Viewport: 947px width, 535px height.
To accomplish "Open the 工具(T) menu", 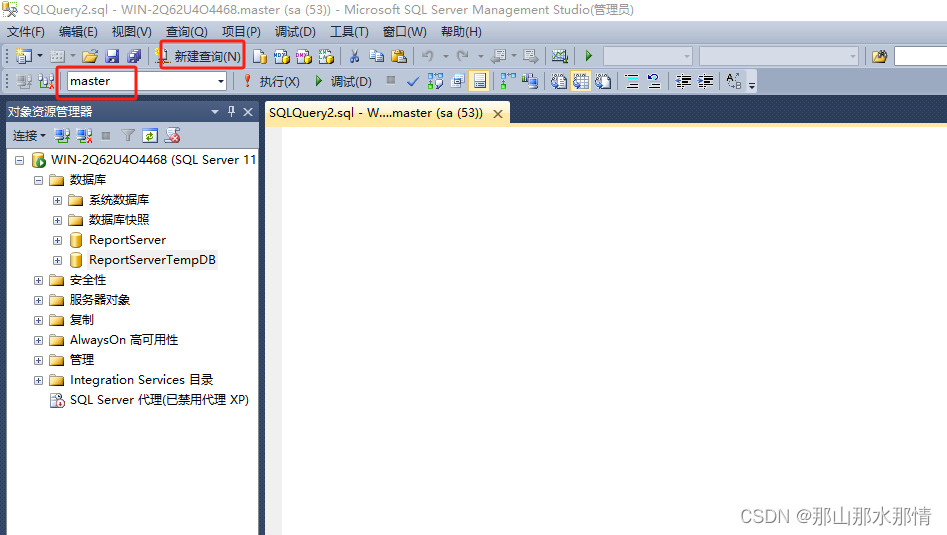I will 349,32.
